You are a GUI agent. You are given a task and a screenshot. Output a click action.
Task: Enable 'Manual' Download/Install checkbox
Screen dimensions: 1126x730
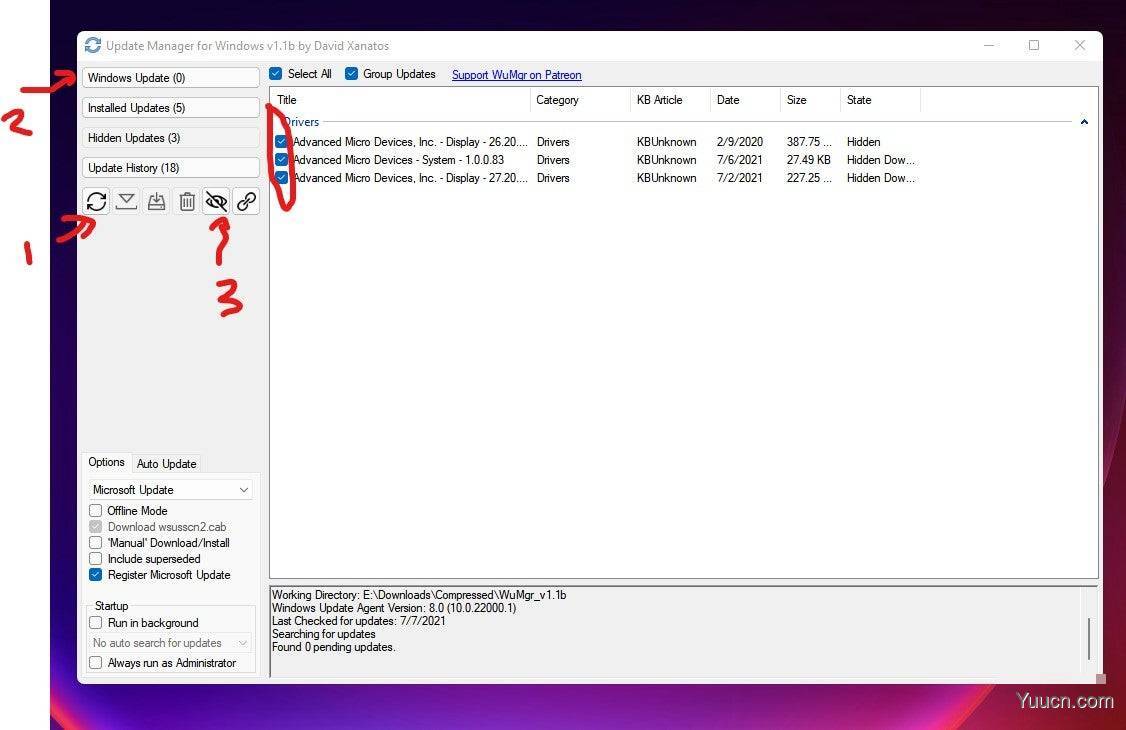pos(96,543)
